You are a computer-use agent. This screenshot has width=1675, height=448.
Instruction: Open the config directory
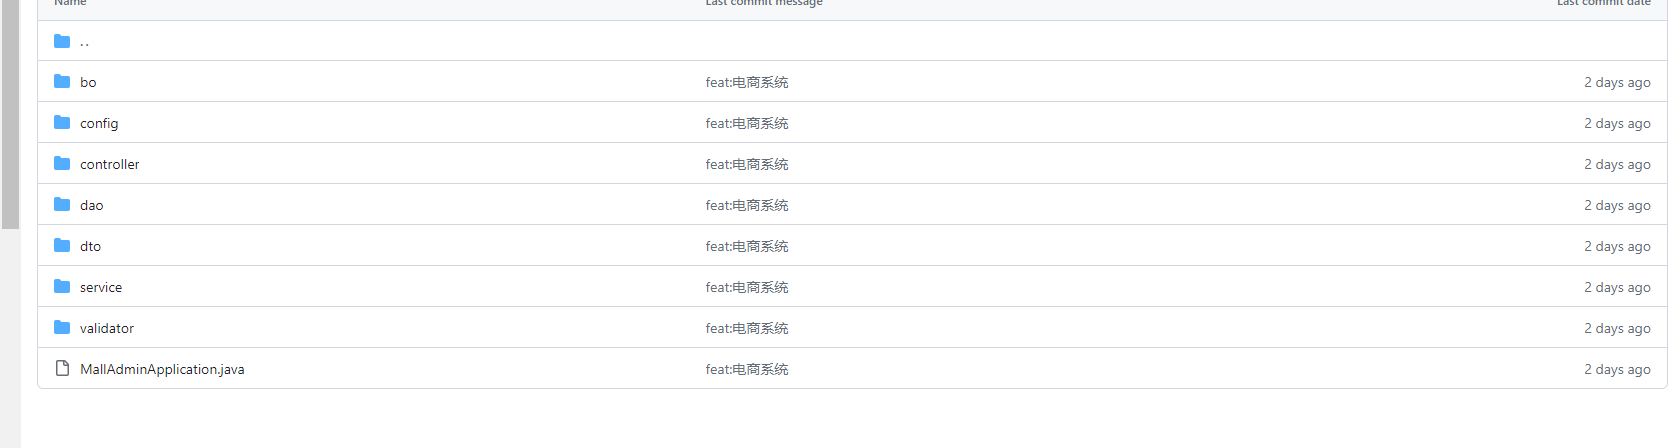[x=99, y=123]
